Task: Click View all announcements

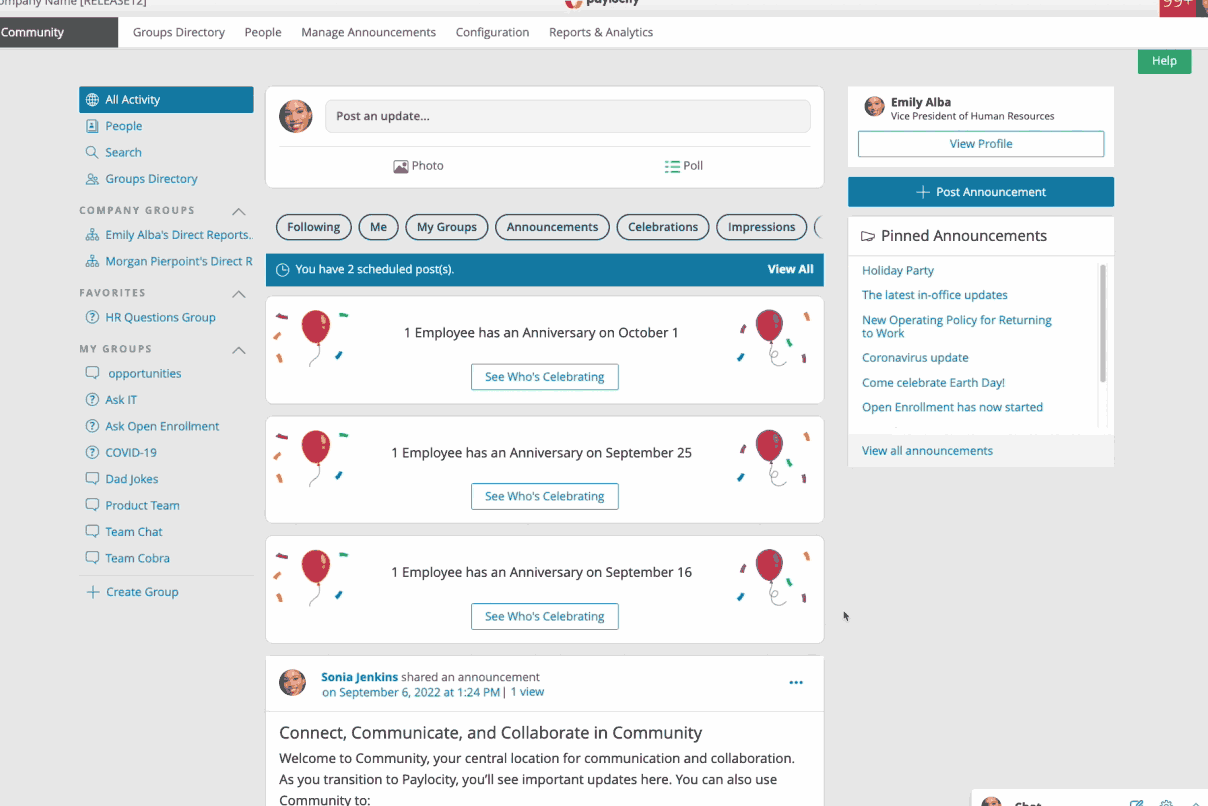Action: coord(927,451)
